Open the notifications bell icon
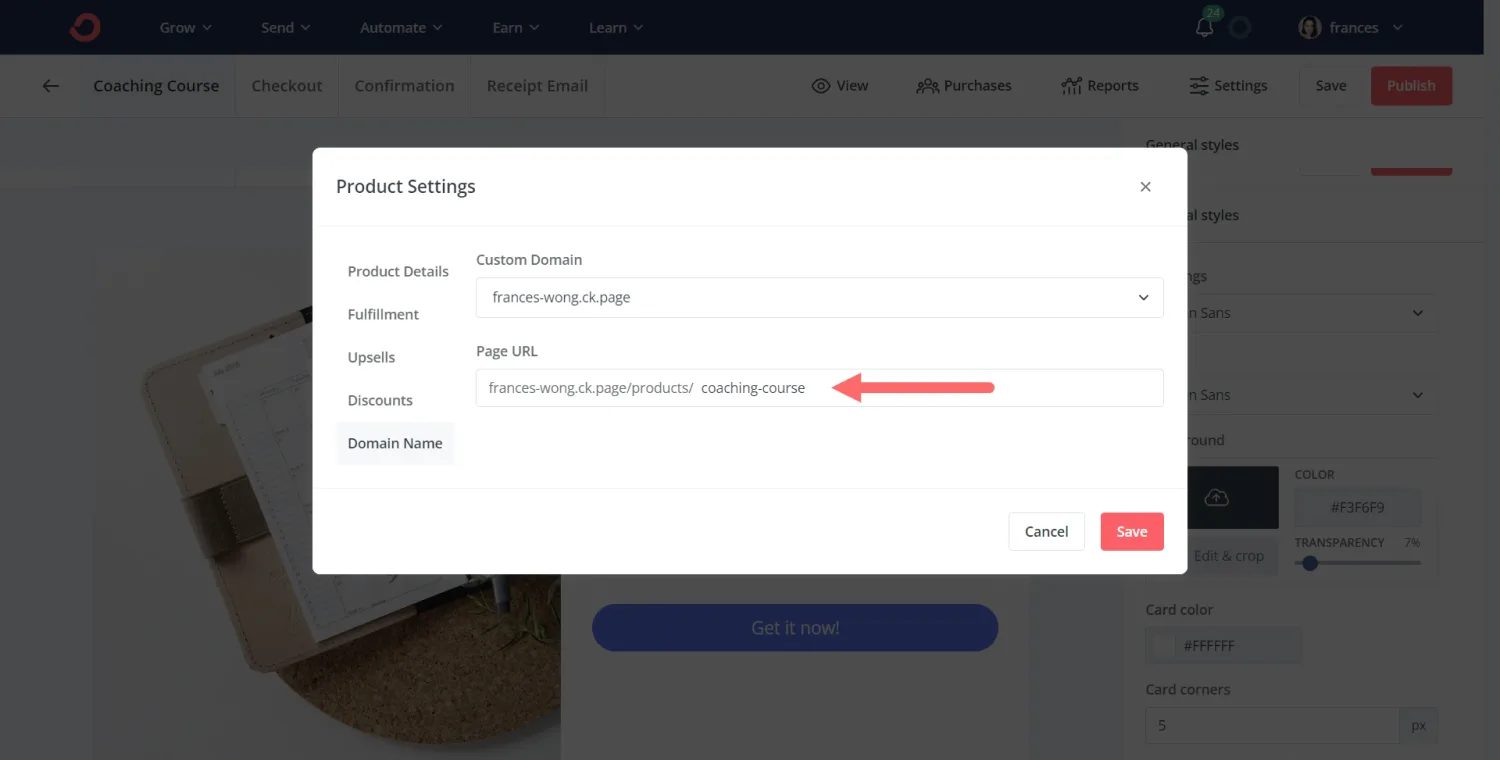 [1205, 28]
